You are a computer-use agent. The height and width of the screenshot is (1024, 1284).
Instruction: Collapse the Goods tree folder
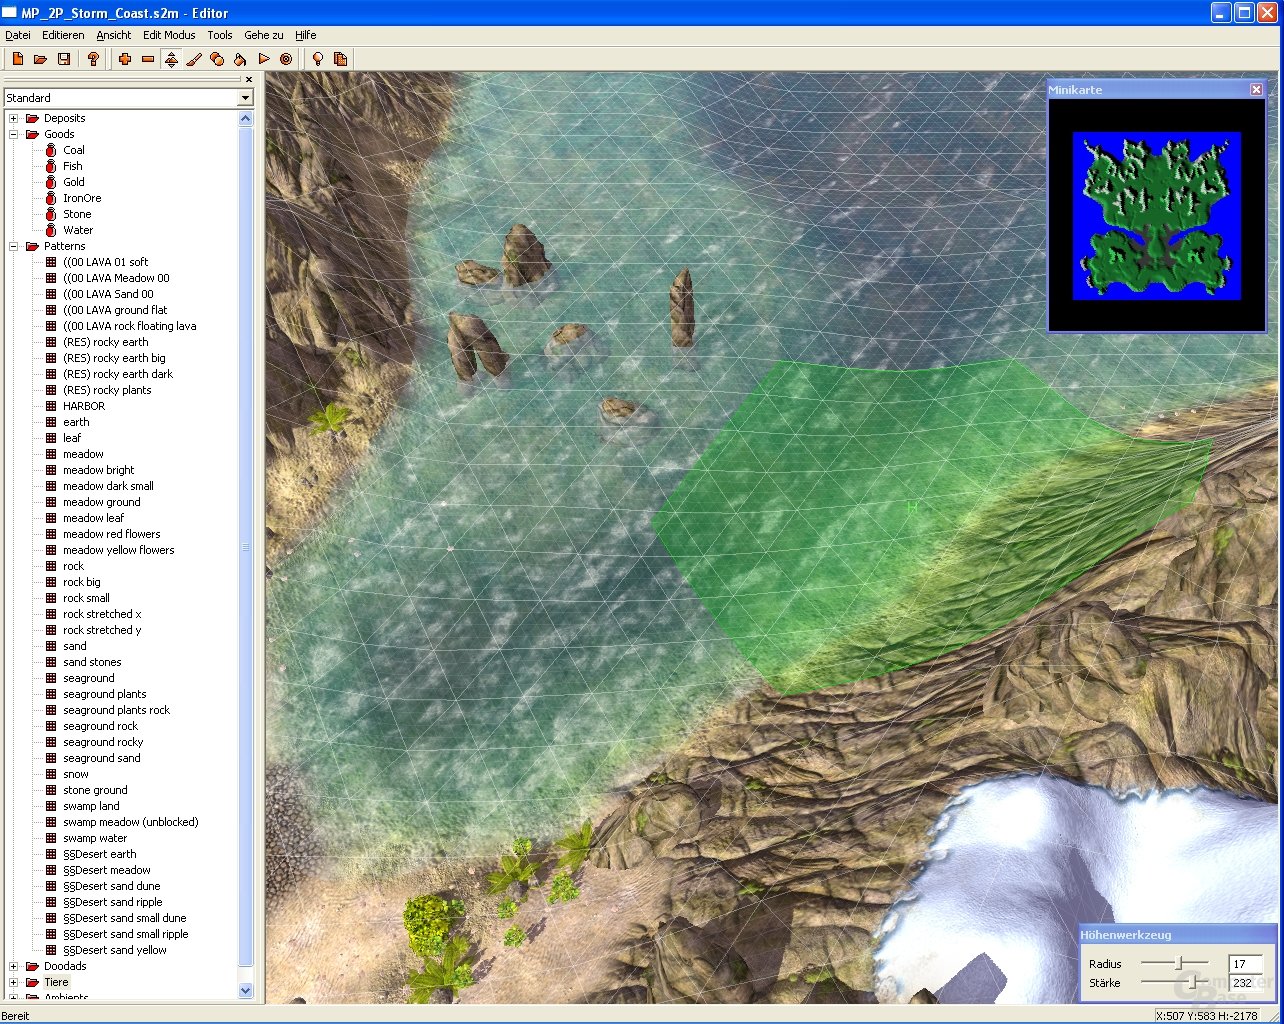tap(14, 134)
